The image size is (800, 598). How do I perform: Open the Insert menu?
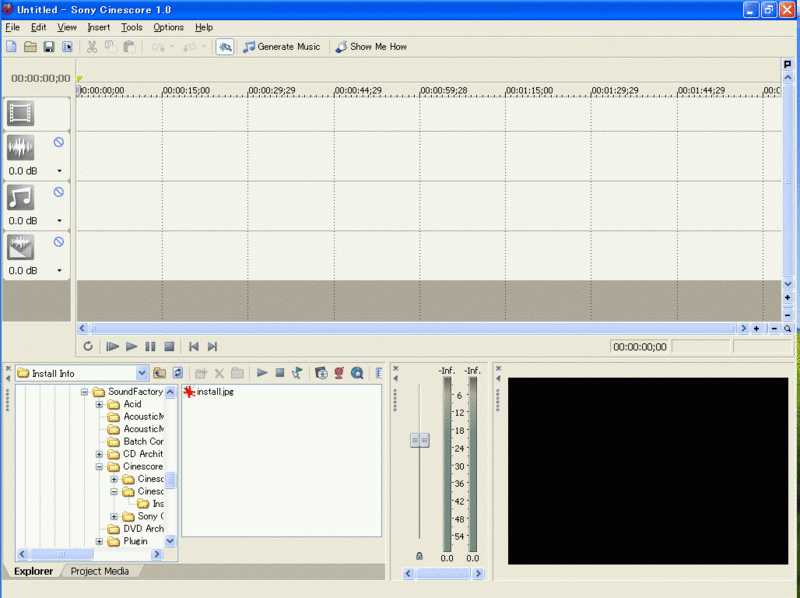coord(98,28)
